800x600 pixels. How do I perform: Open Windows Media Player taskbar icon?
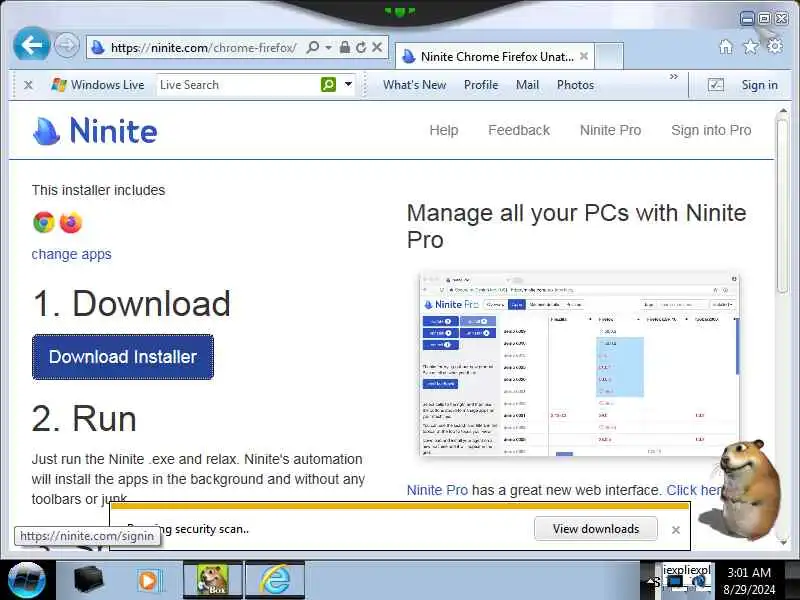coord(150,581)
